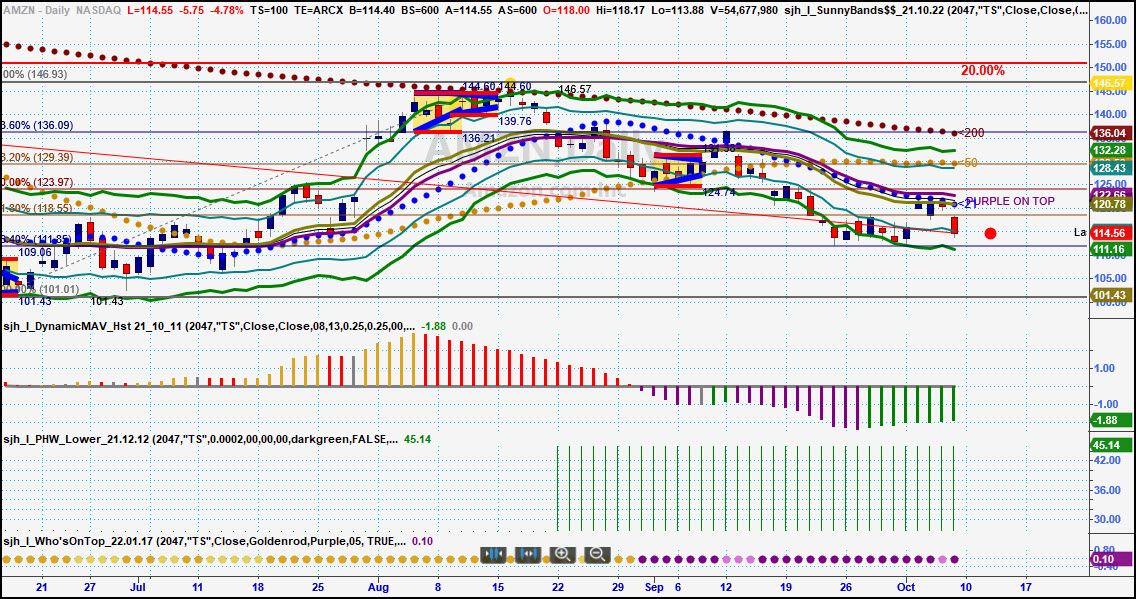Click the 3.60% (136.09) Fibonacci label
The image size is (1136, 599).
pos(37,125)
